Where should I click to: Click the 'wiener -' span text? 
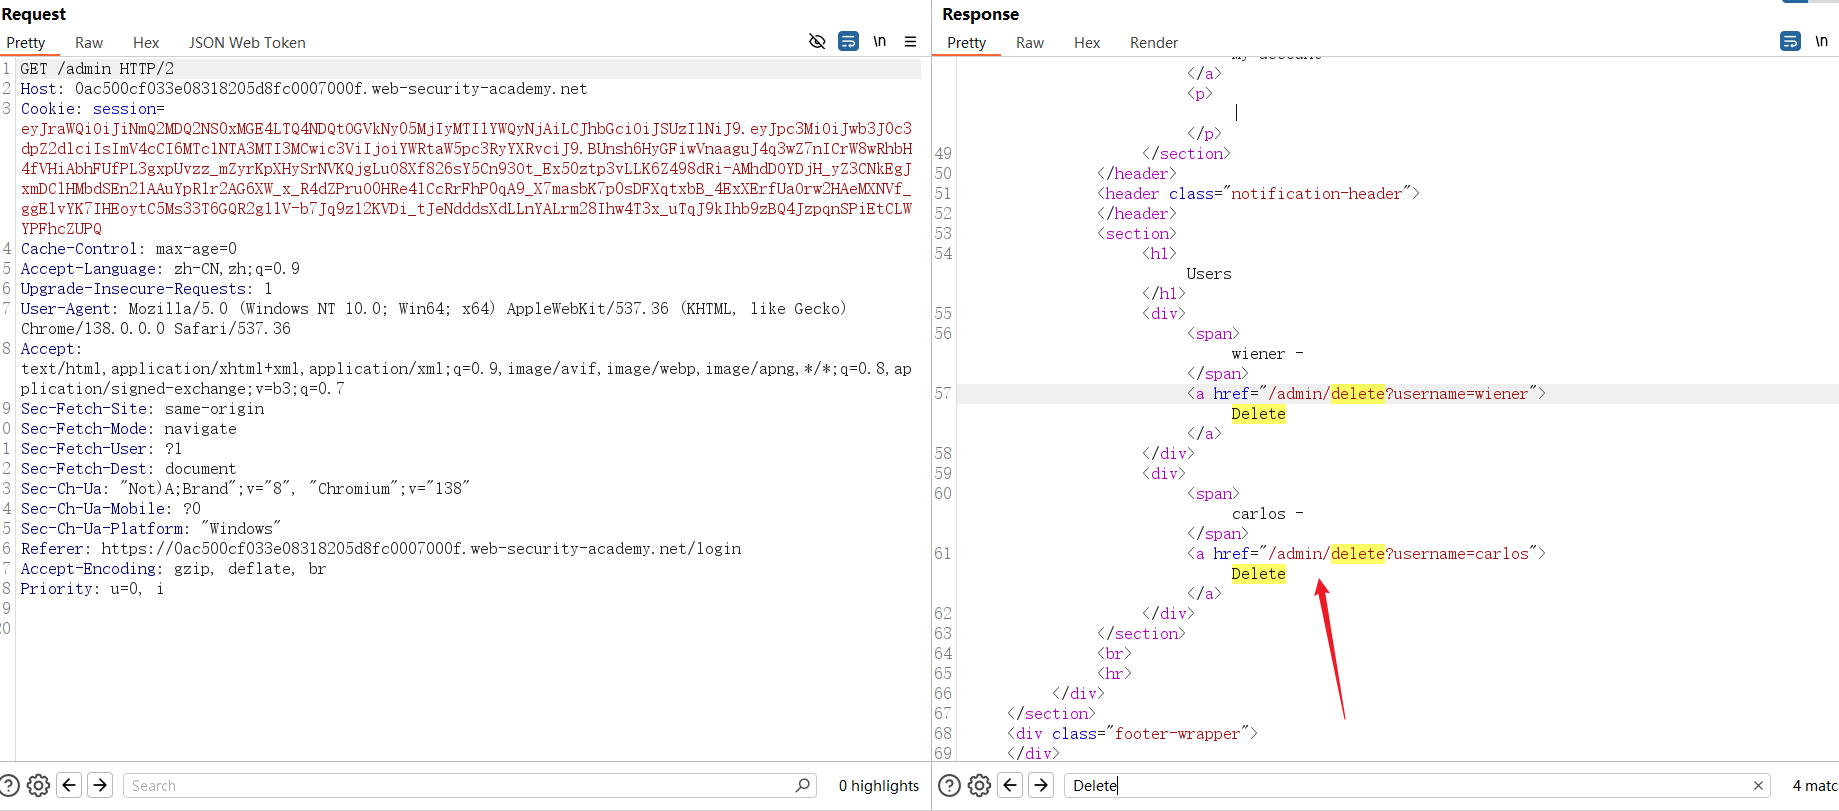[1267, 354]
